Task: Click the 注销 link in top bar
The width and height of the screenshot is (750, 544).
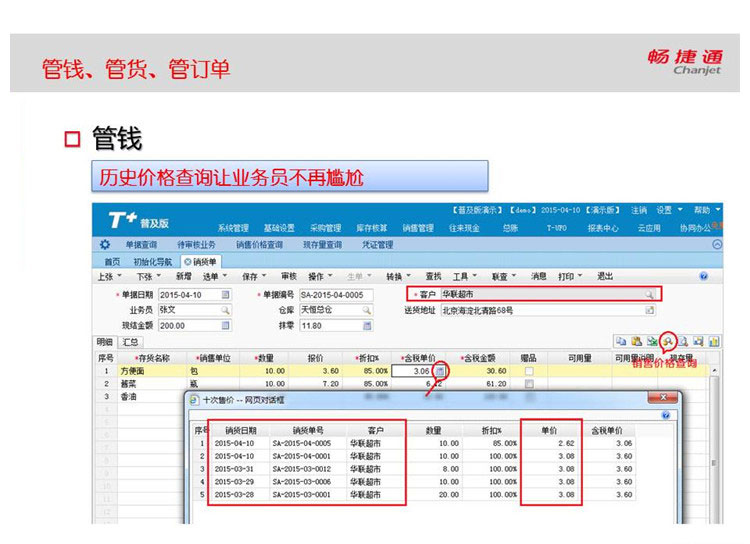Action: (x=639, y=210)
